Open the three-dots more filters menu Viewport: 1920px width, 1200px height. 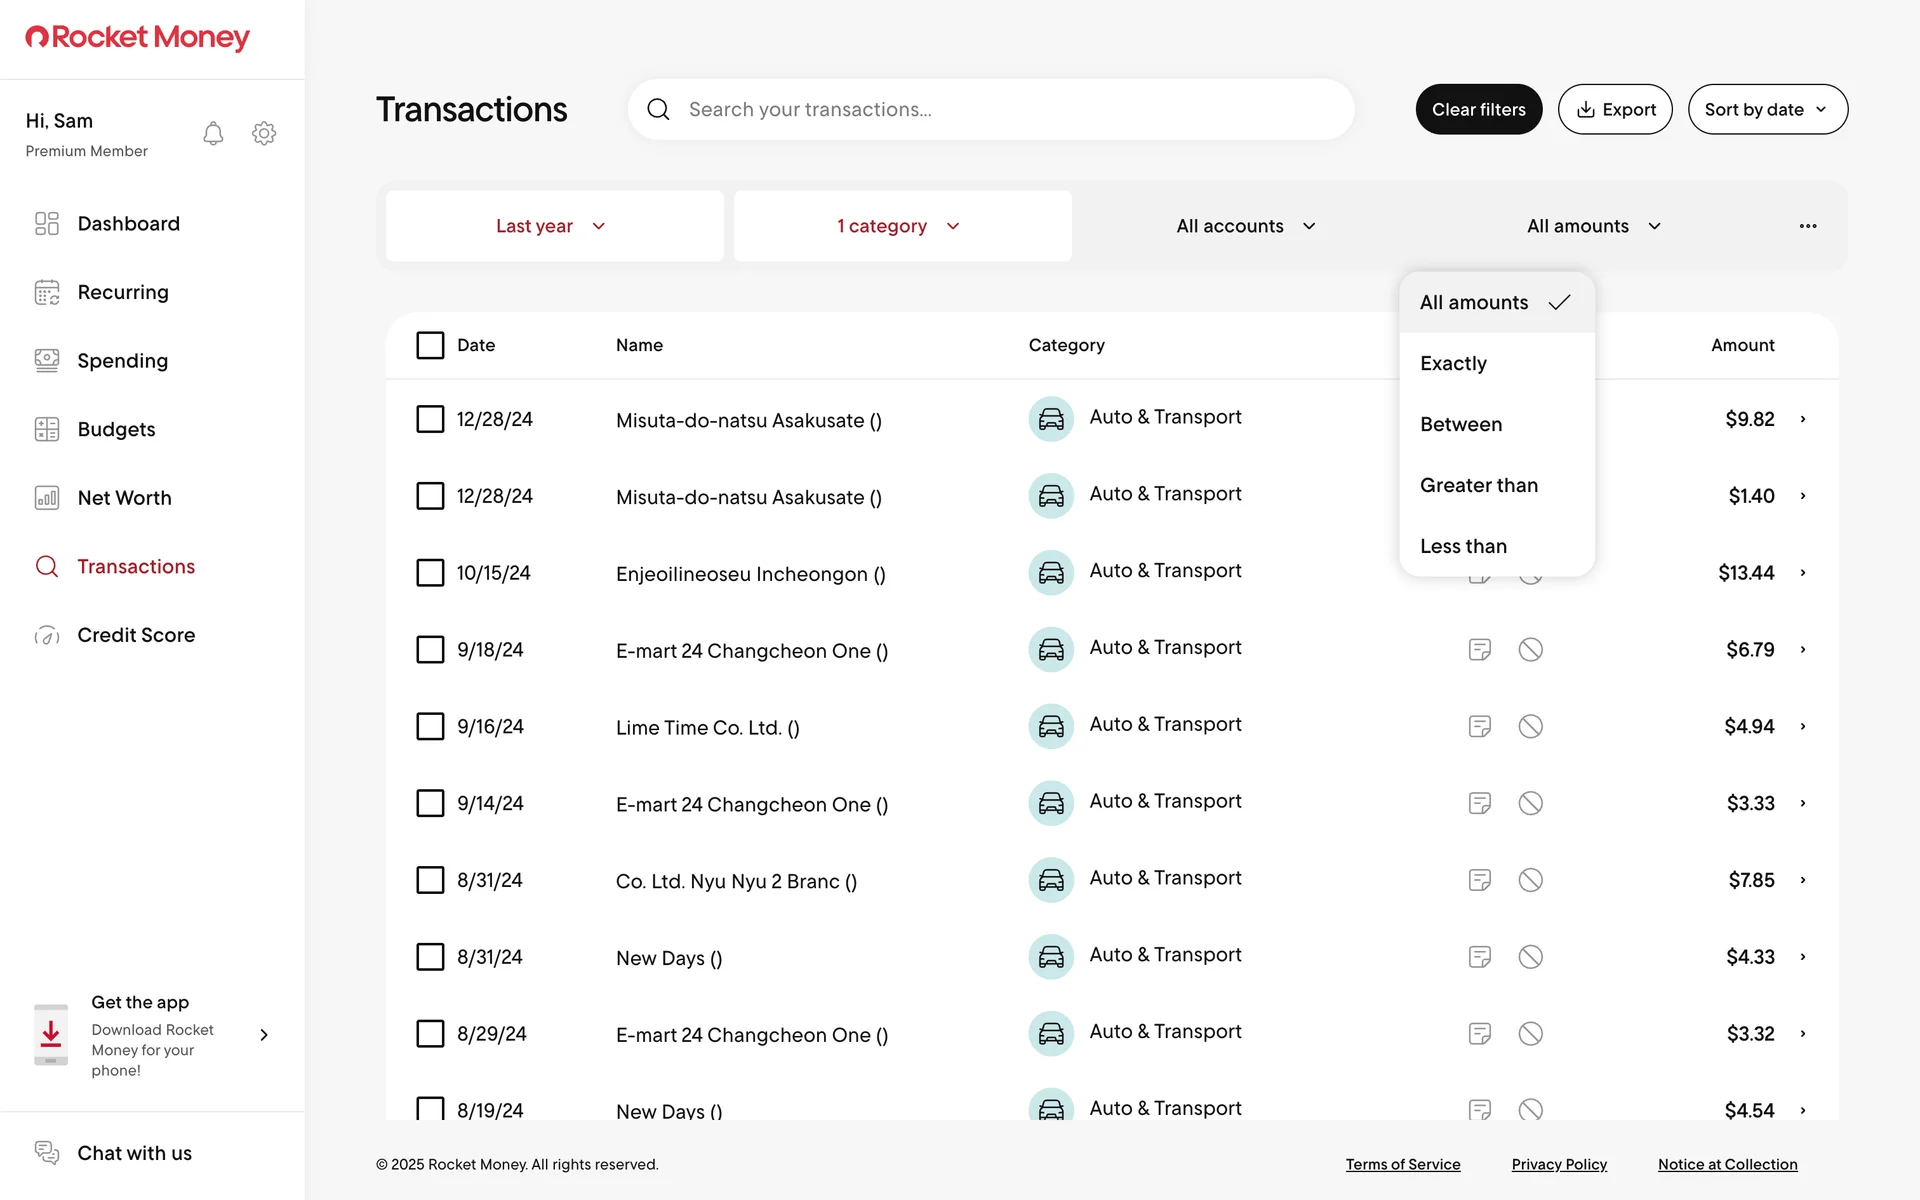[1807, 226]
